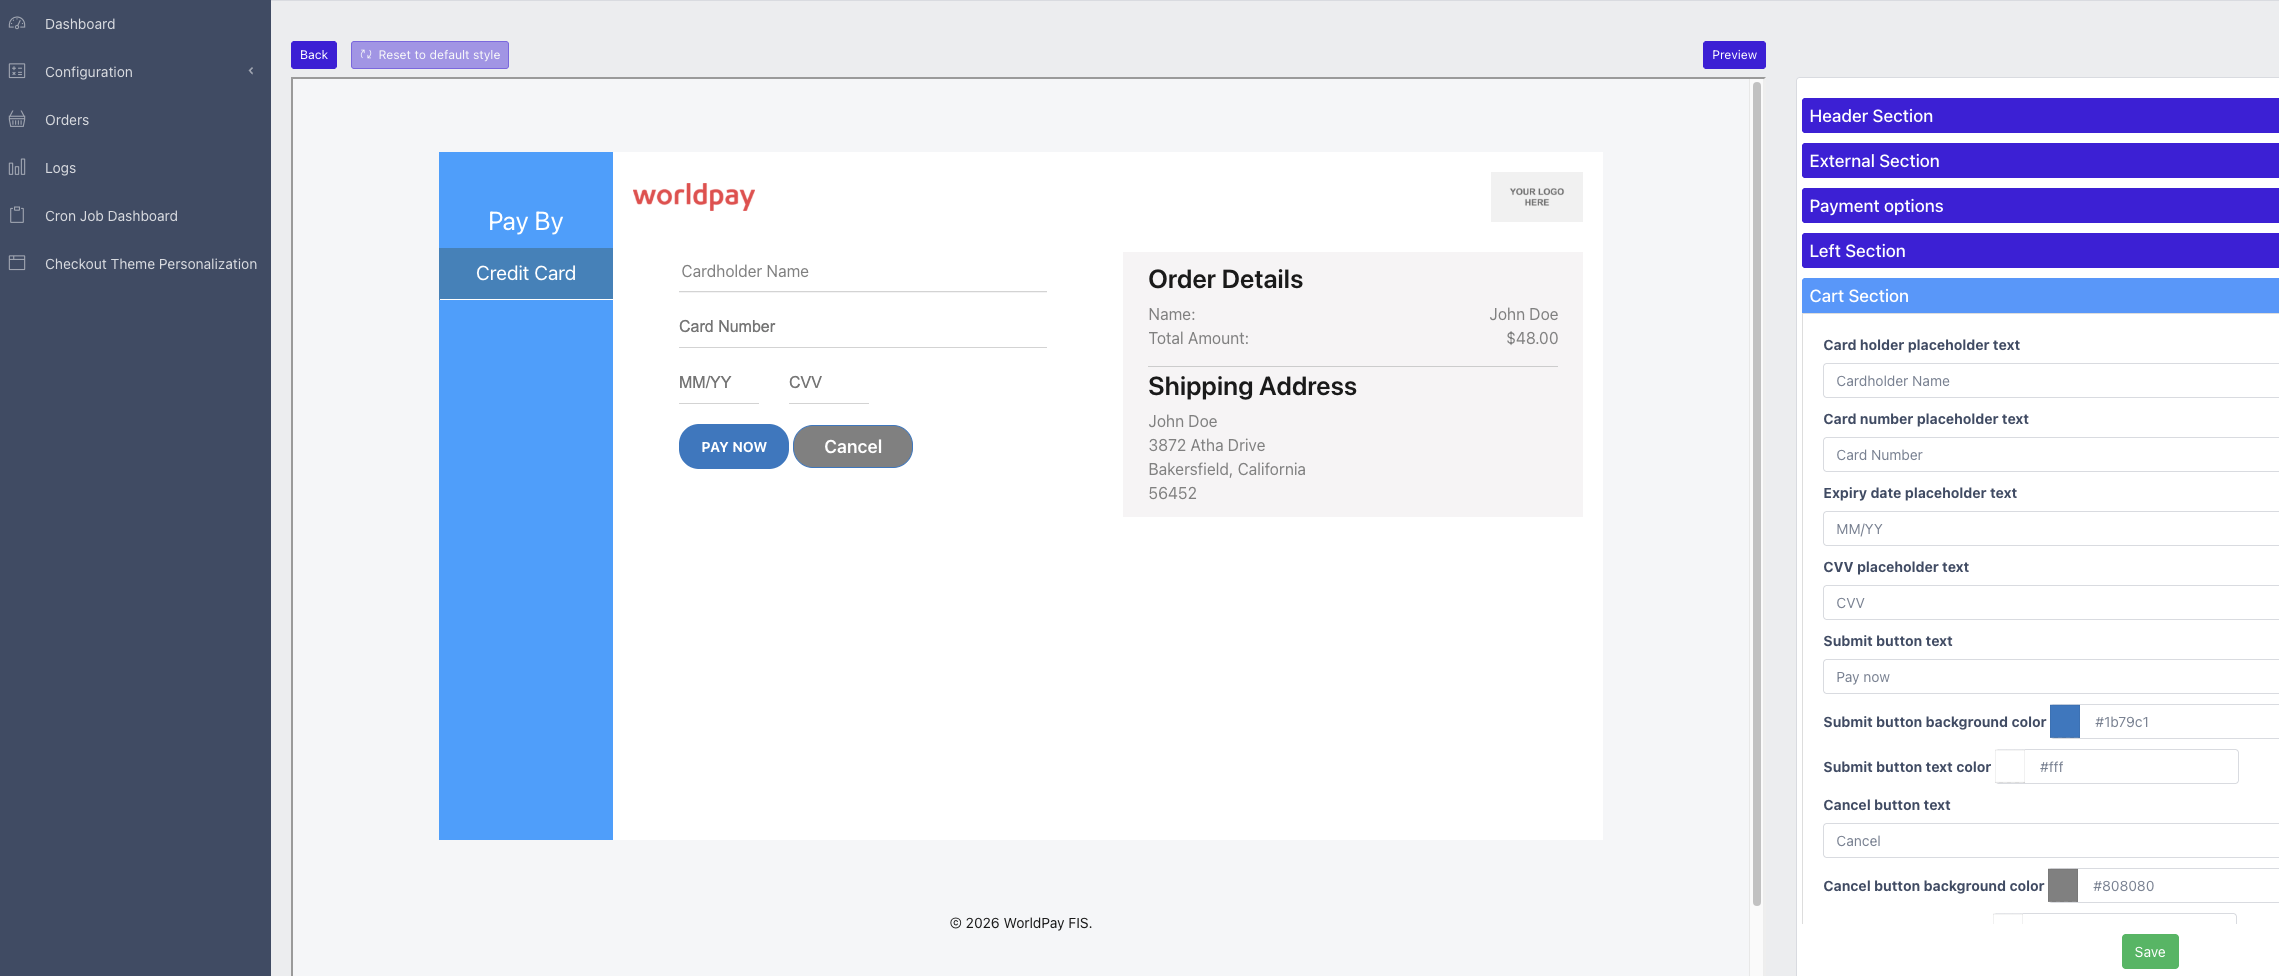Screen dimensions: 2279x976
Task: Click the Checkout Theme Personalization window icon
Action: [x=17, y=263]
